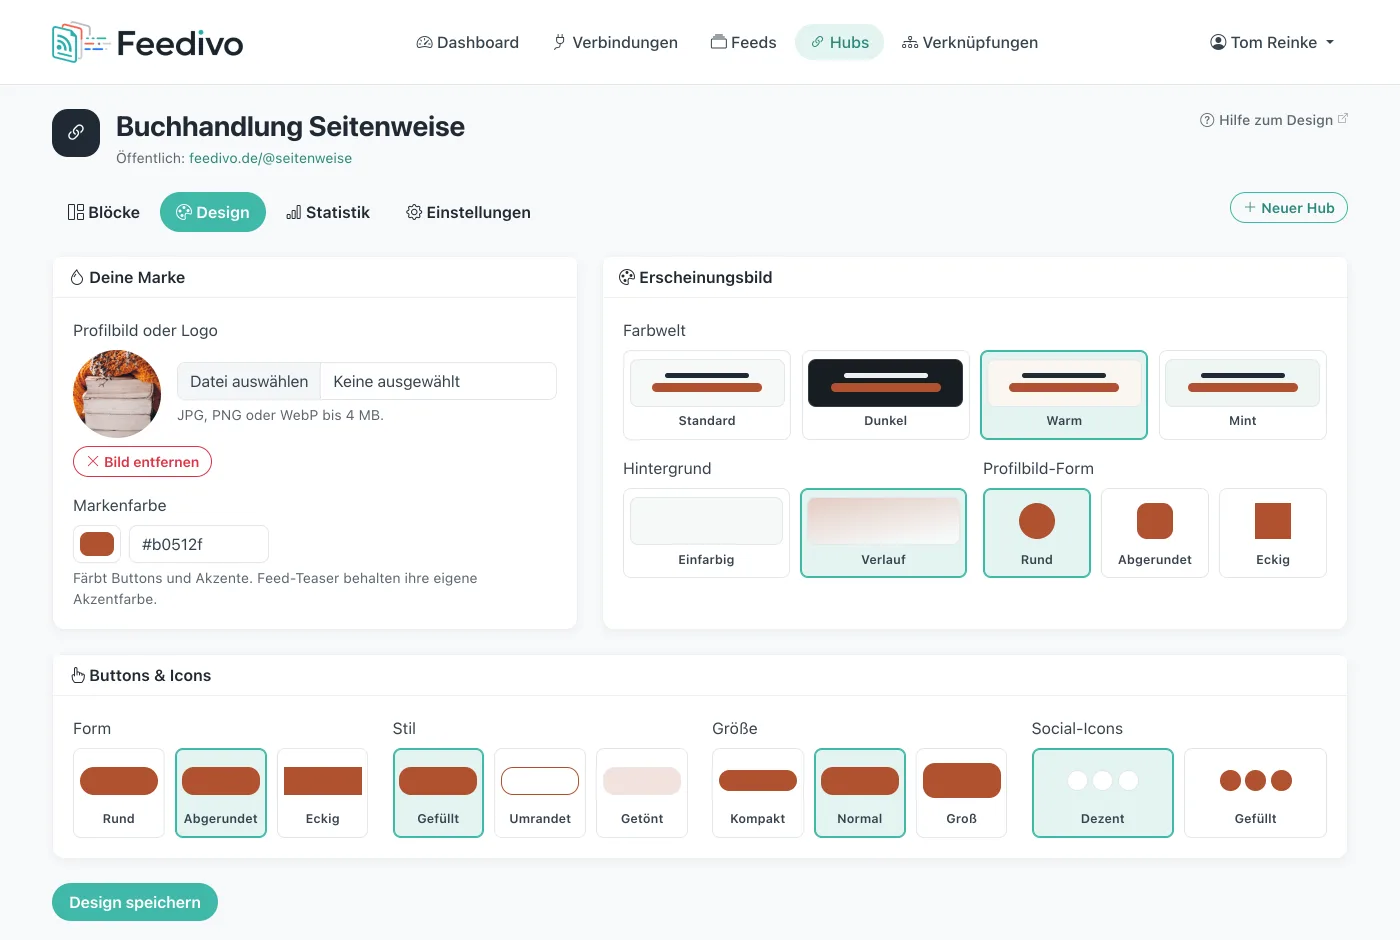Viewport: 1400px width, 940px height.
Task: Click the Neuer Hub button
Action: (x=1289, y=208)
